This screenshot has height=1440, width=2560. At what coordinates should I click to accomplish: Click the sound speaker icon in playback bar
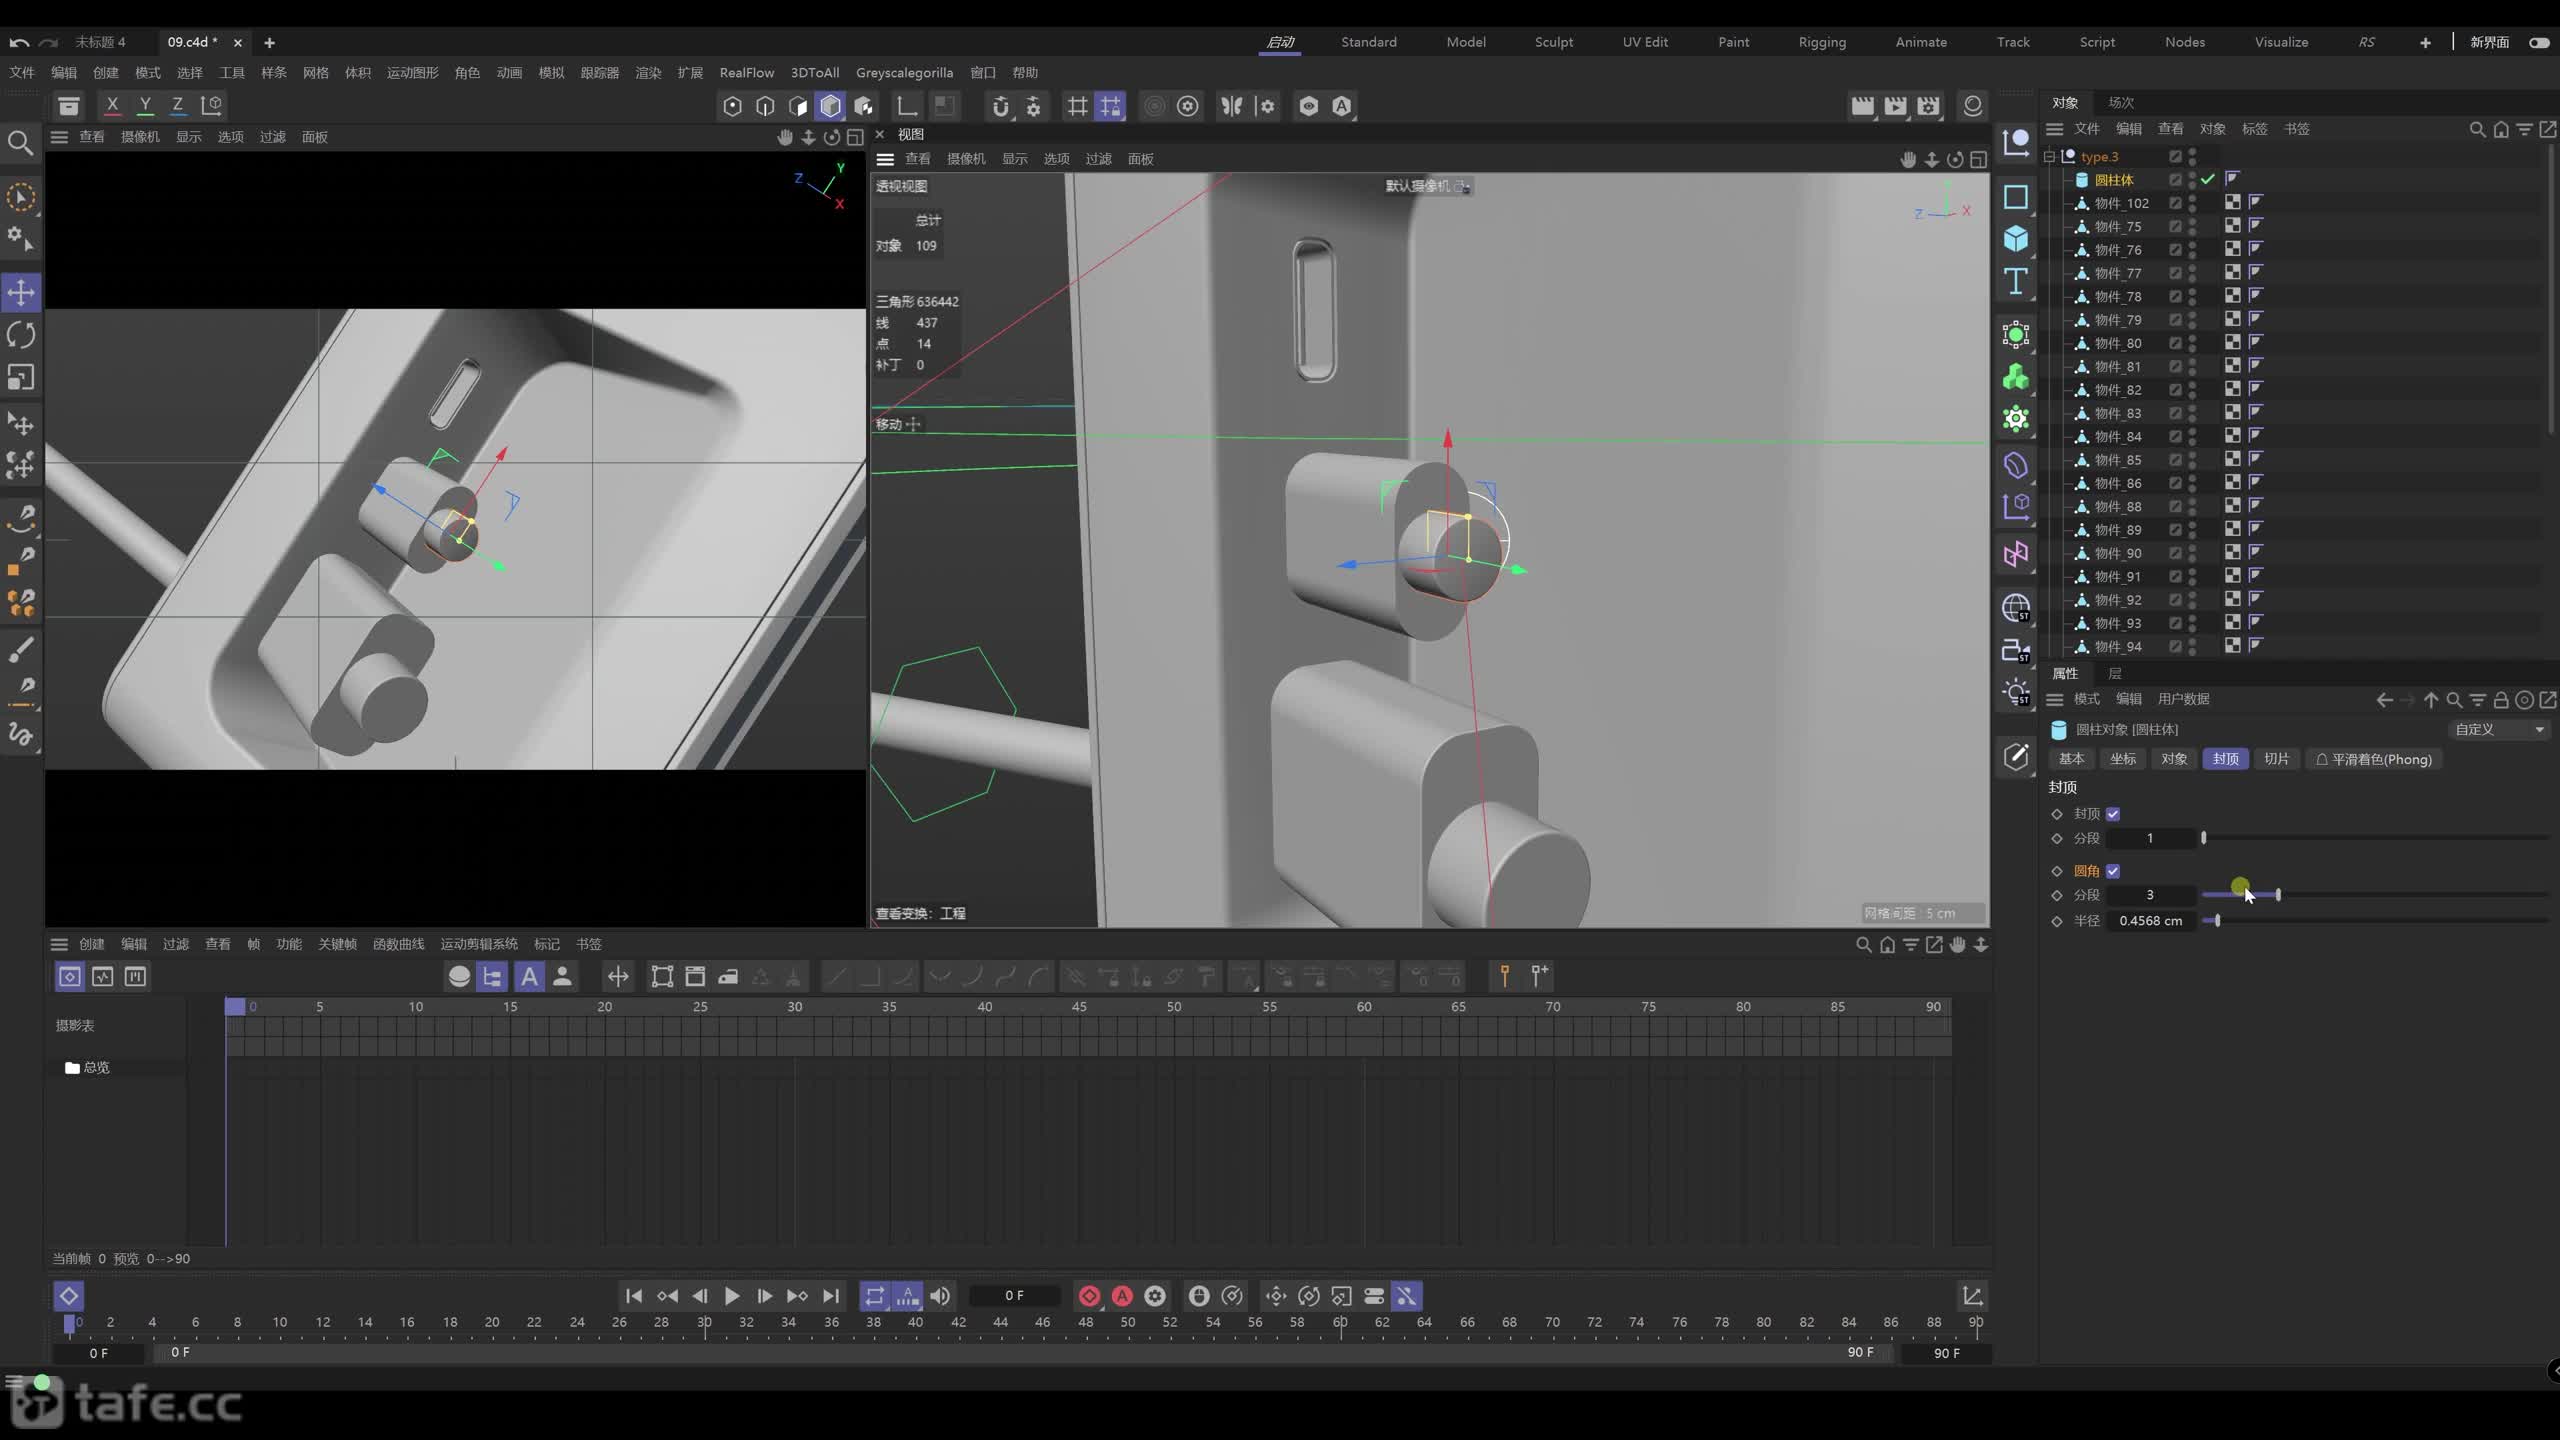940,1296
